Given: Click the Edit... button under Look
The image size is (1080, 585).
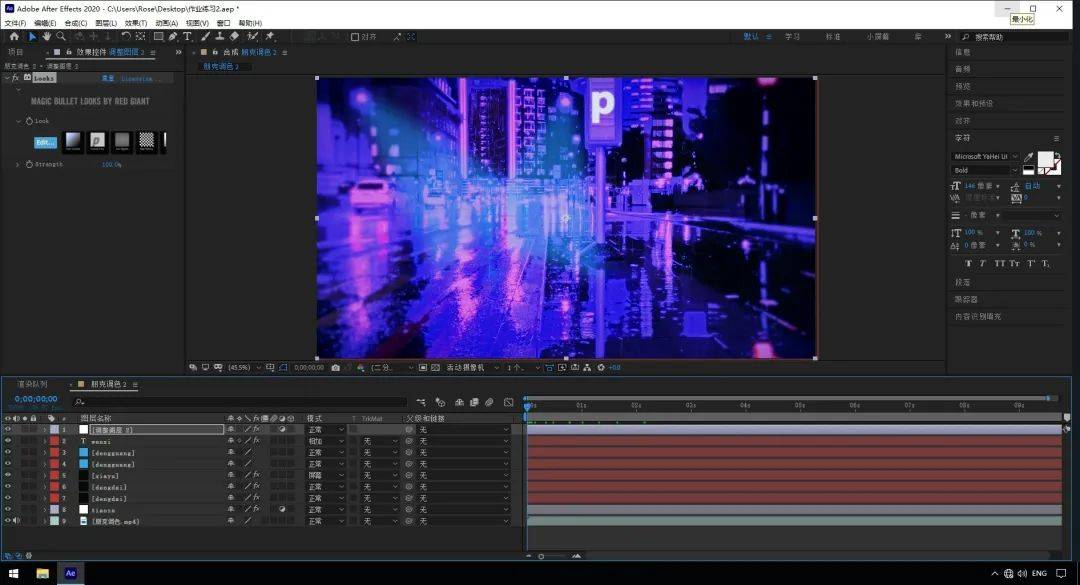Looking at the screenshot, I should pyautogui.click(x=45, y=142).
